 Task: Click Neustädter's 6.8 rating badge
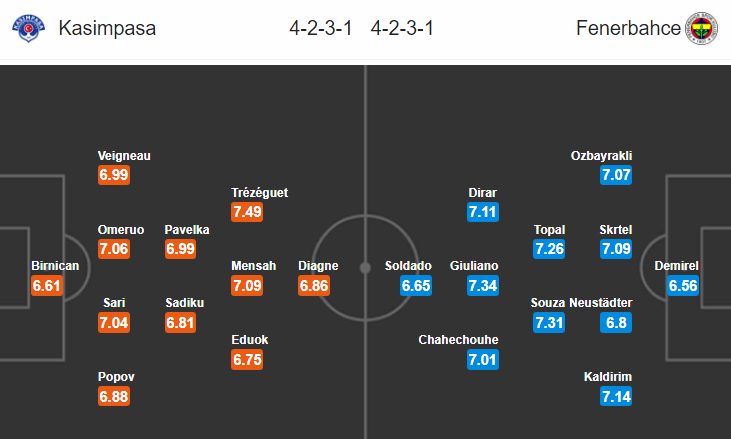click(x=616, y=322)
